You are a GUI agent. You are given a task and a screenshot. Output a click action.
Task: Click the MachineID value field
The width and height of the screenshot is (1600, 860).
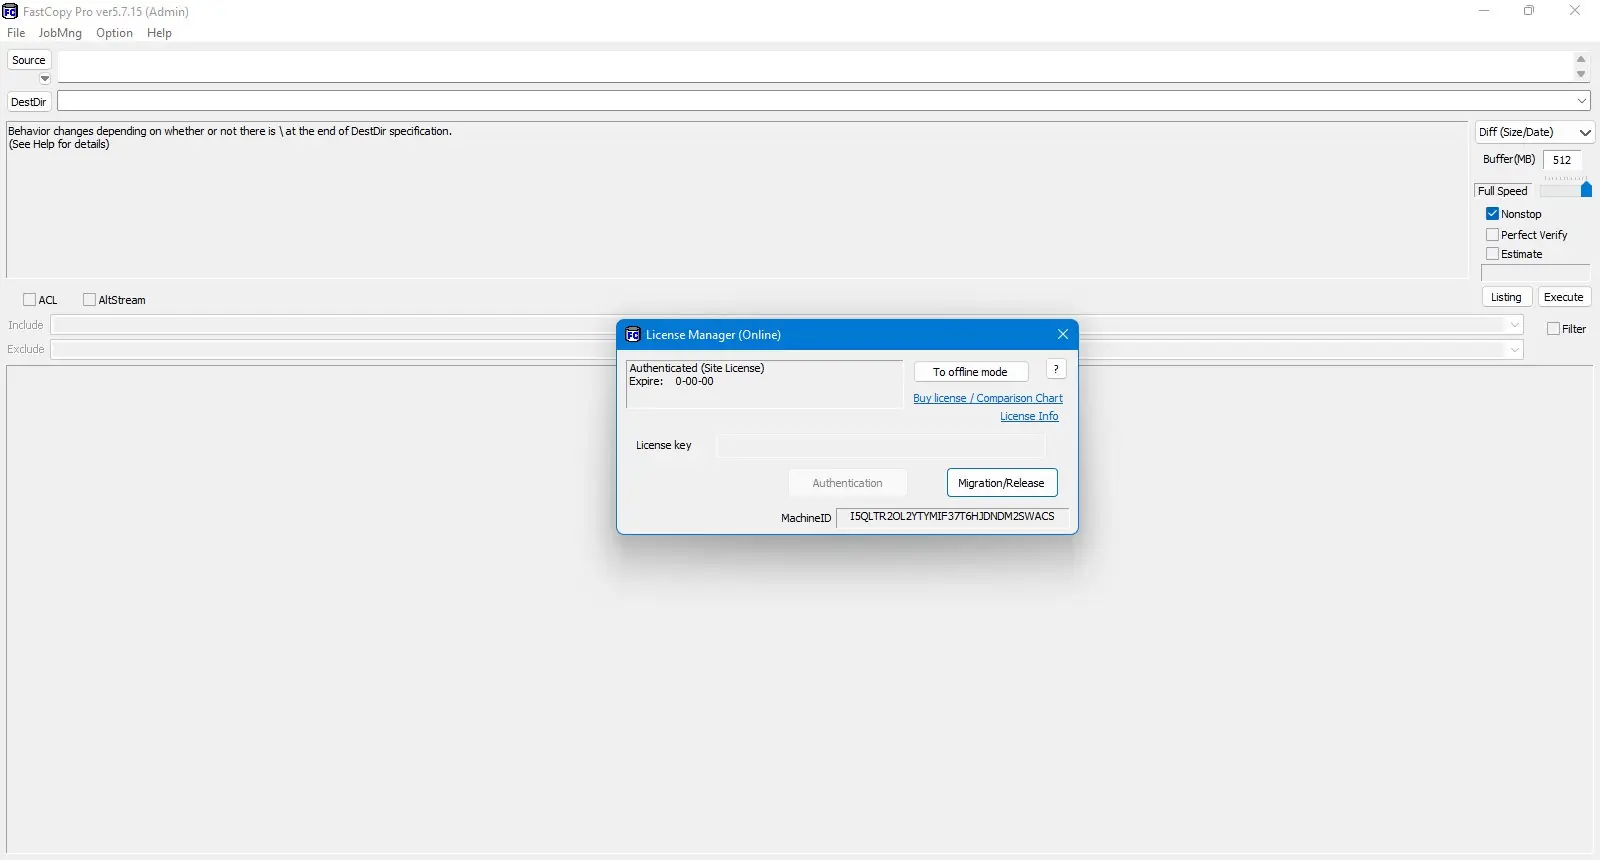[952, 517]
